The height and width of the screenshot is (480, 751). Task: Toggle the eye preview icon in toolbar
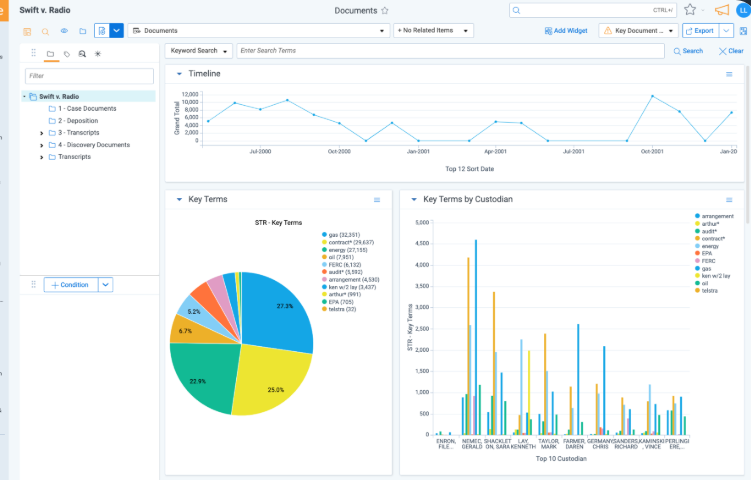pyautogui.click(x=64, y=31)
